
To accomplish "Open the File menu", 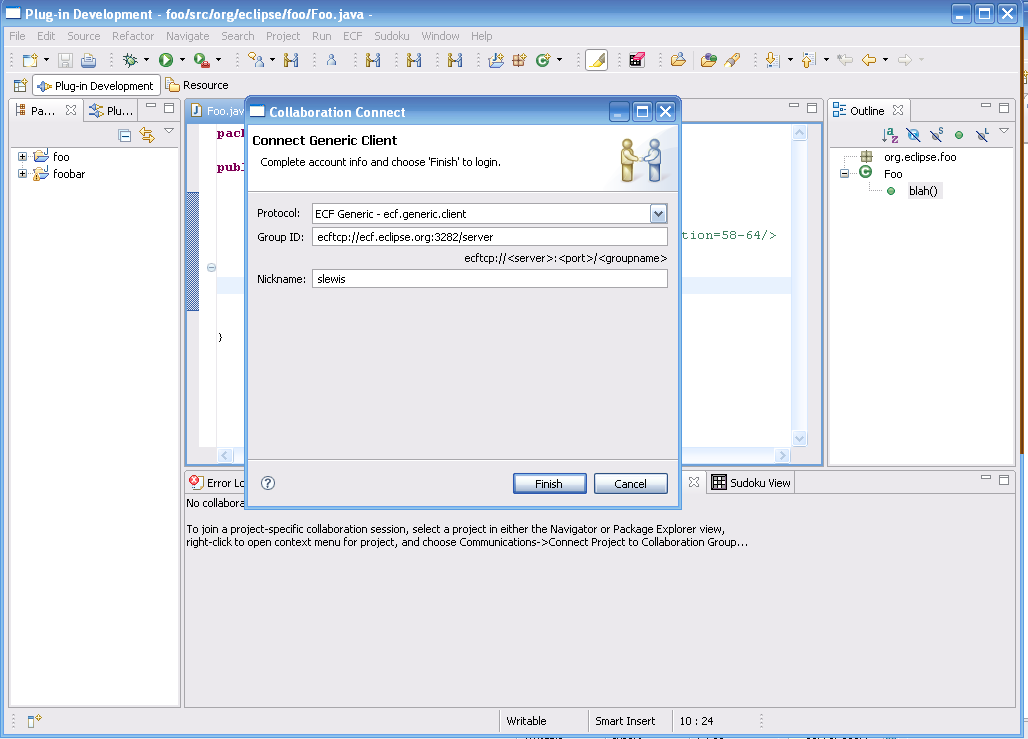I will 17,36.
